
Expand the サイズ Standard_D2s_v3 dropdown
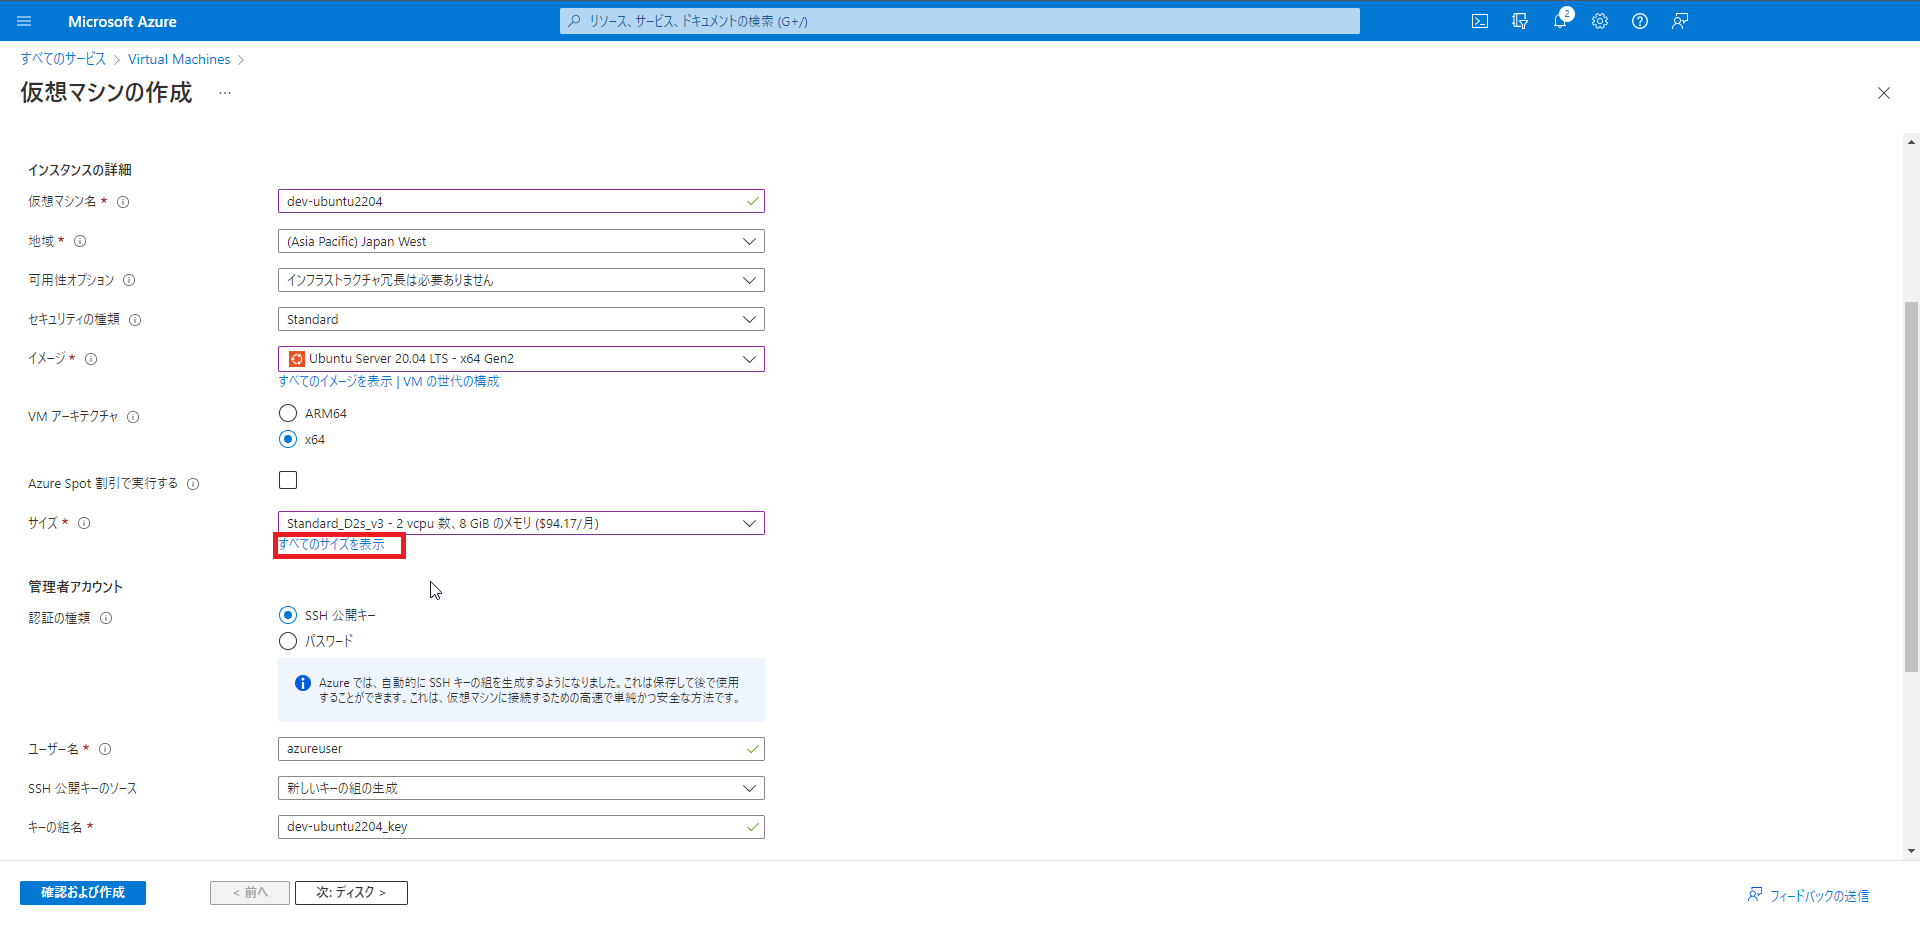(x=521, y=523)
